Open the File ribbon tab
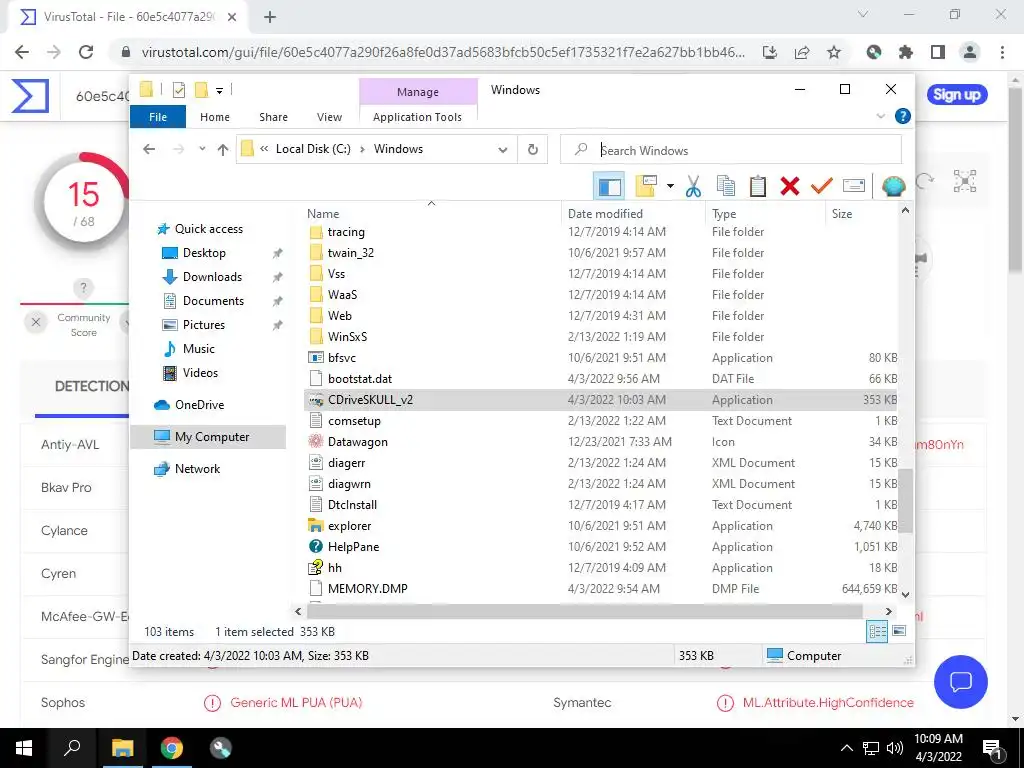Viewport: 1024px width, 768px height. [x=158, y=117]
